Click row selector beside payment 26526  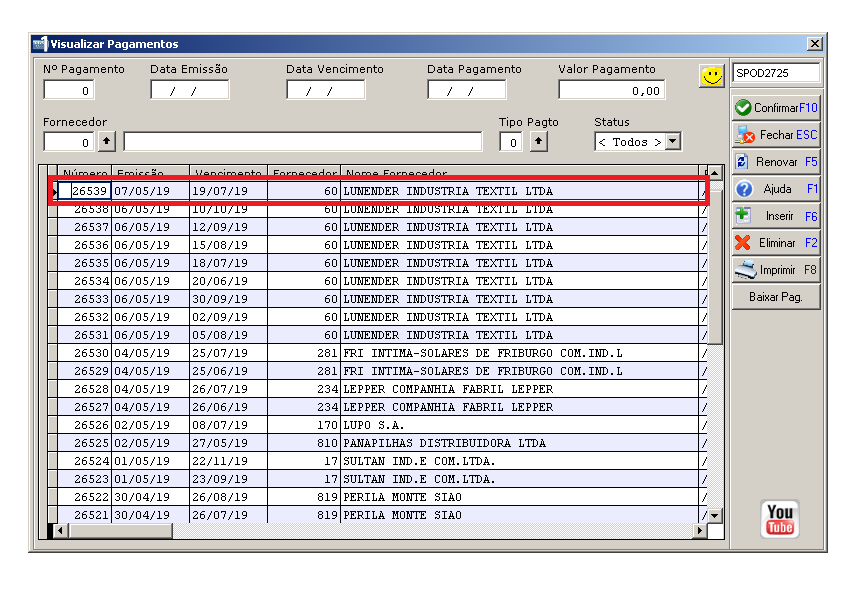pos(53,425)
